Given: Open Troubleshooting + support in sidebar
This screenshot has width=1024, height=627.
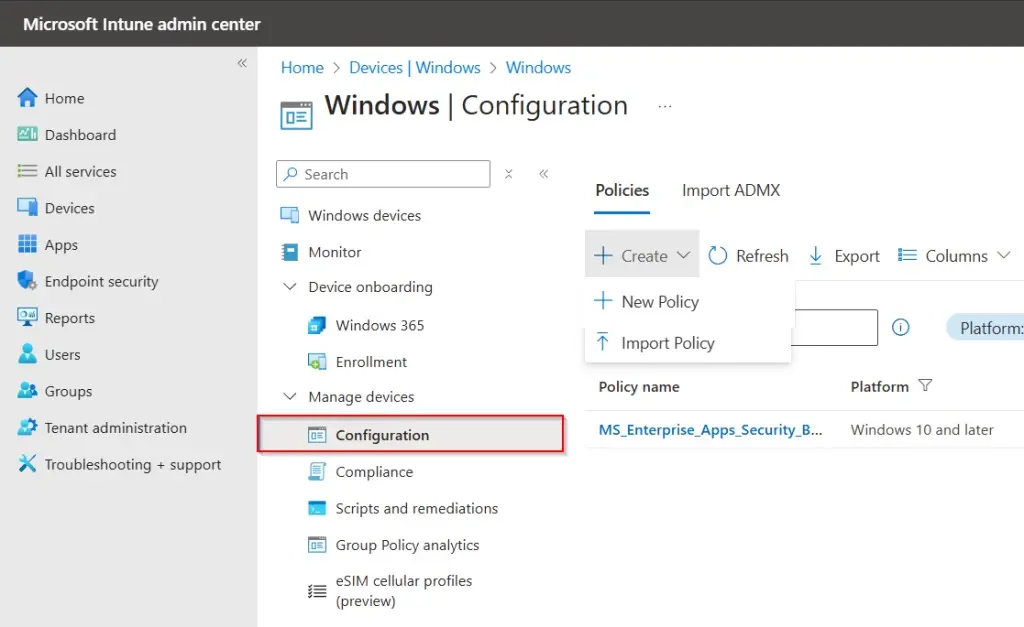Looking at the screenshot, I should [x=132, y=465].
